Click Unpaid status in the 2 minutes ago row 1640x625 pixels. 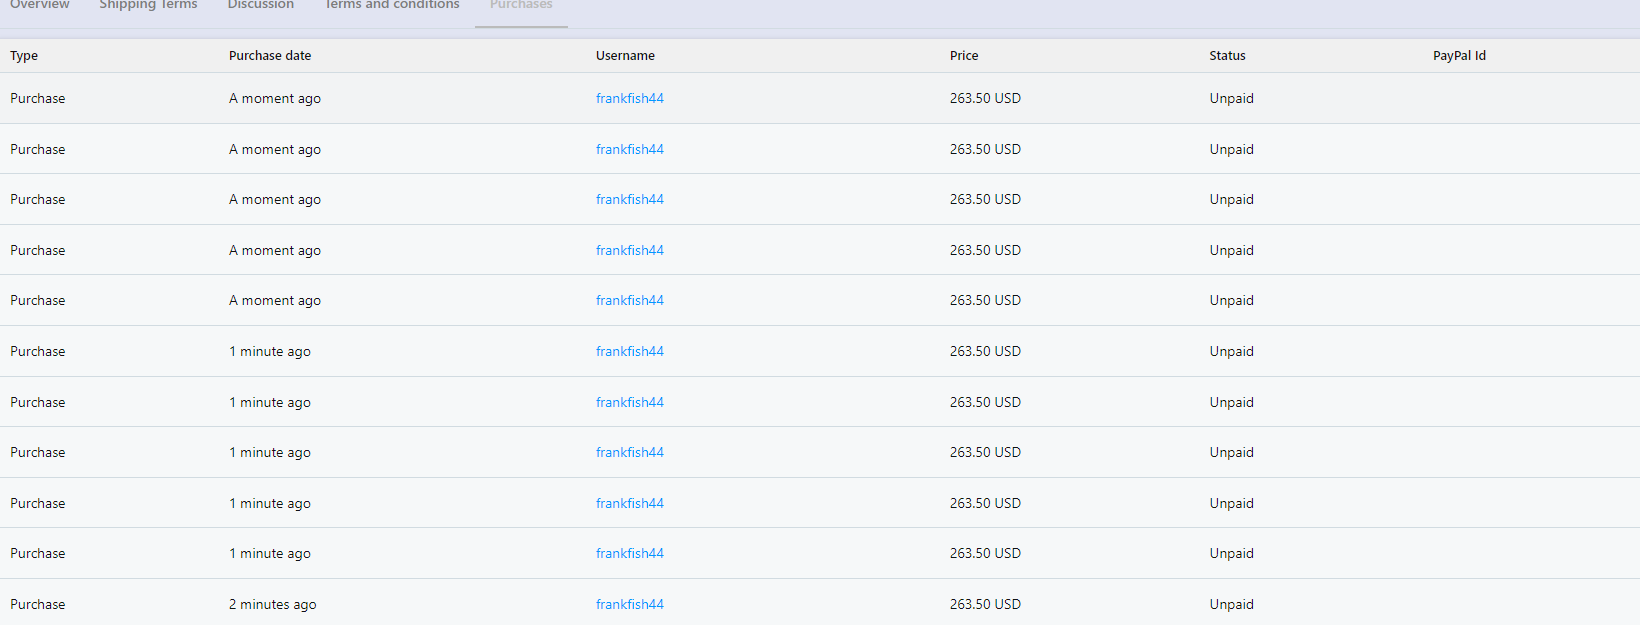tap(1231, 604)
